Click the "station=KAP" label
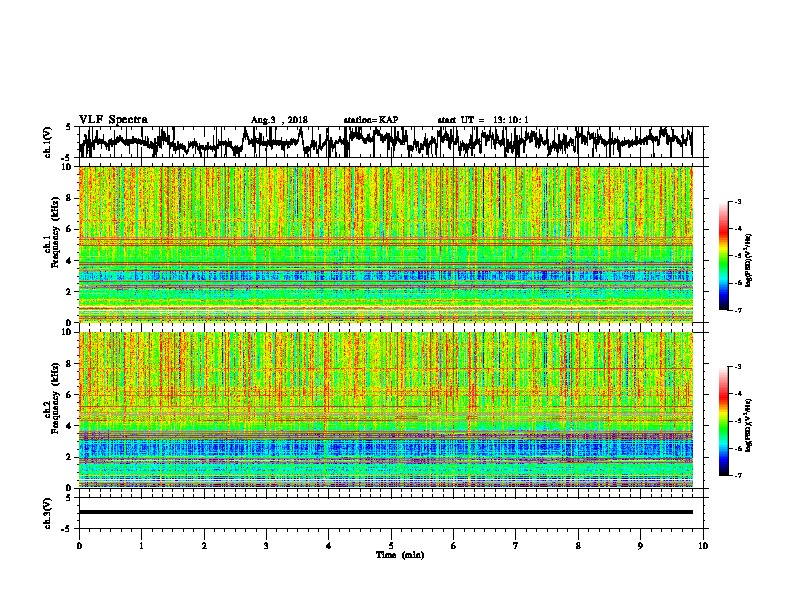The image size is (792, 612). [x=371, y=120]
